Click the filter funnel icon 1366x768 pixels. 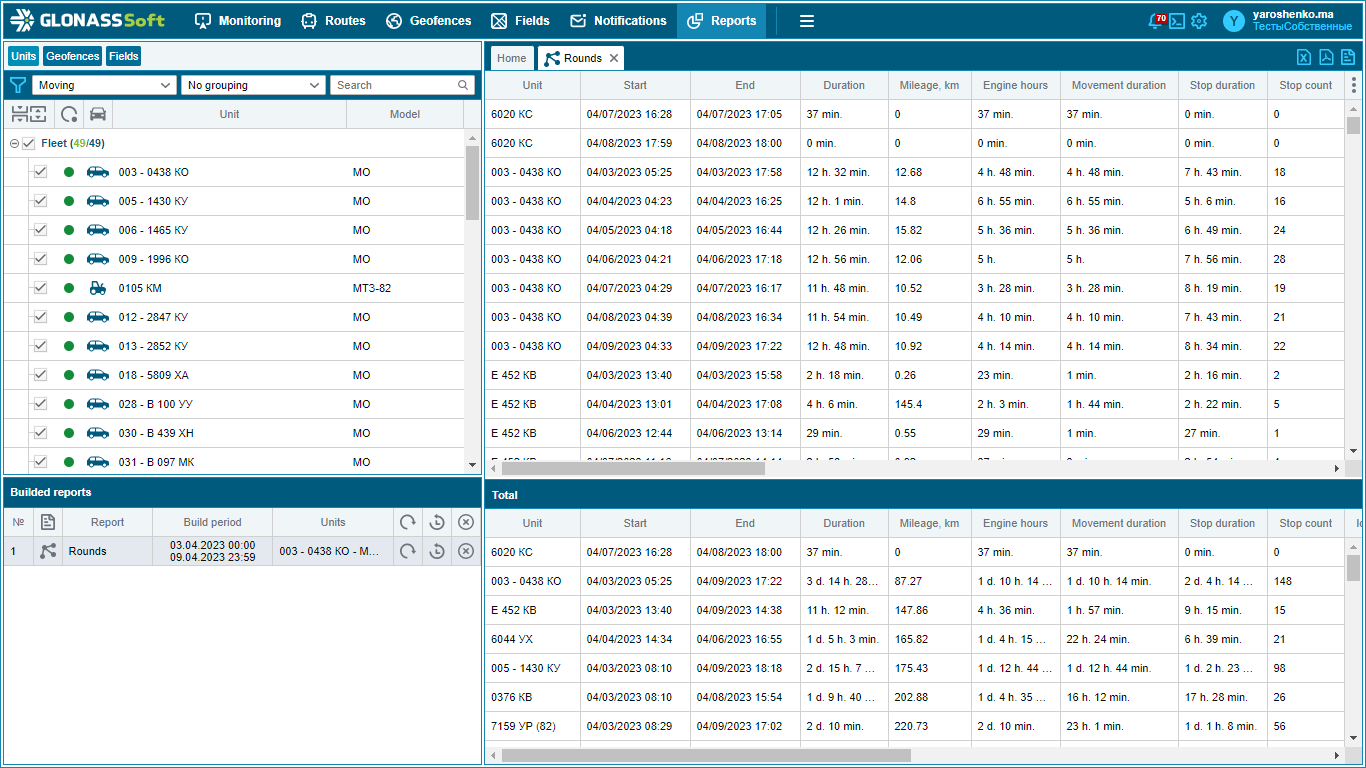(18, 85)
